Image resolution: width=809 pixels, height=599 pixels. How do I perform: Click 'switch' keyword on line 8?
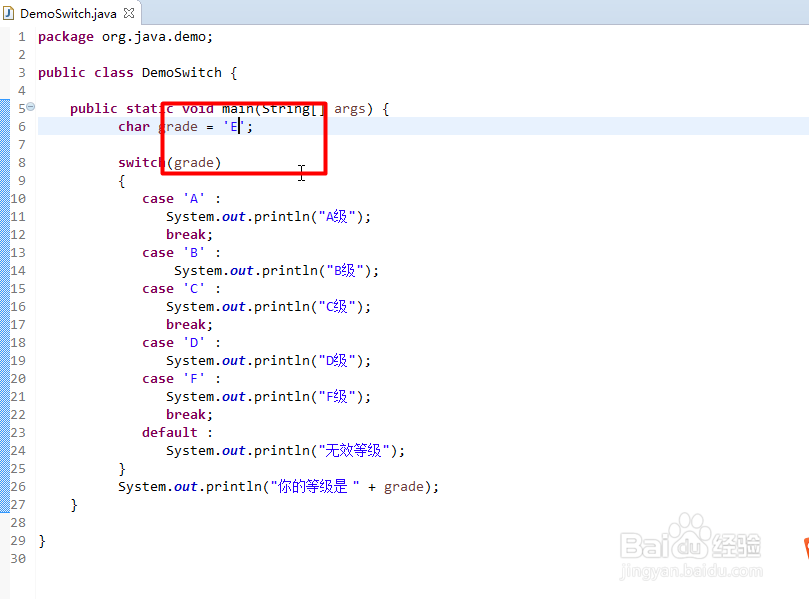pyautogui.click(x=142, y=163)
